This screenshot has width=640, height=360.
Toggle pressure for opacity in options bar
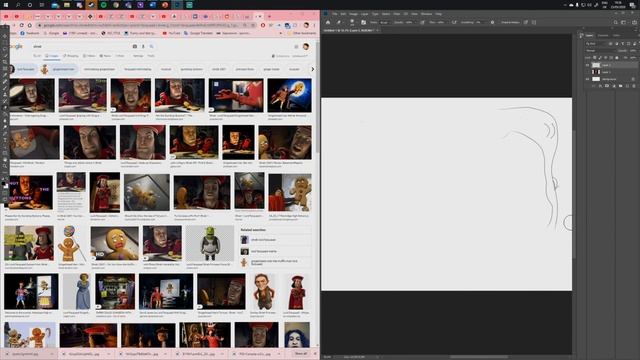click(422, 22)
